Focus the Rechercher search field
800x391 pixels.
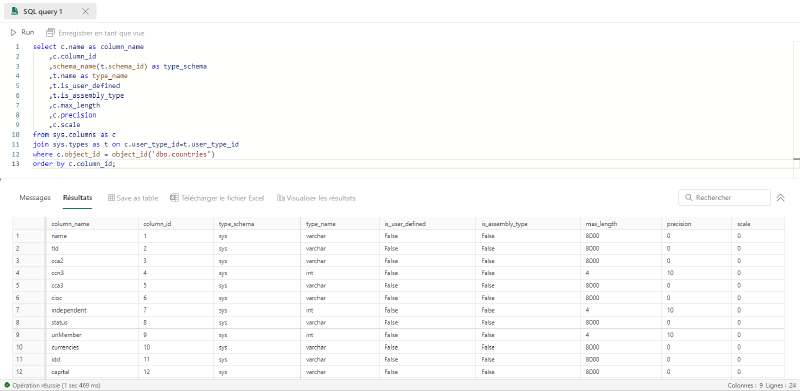point(724,198)
